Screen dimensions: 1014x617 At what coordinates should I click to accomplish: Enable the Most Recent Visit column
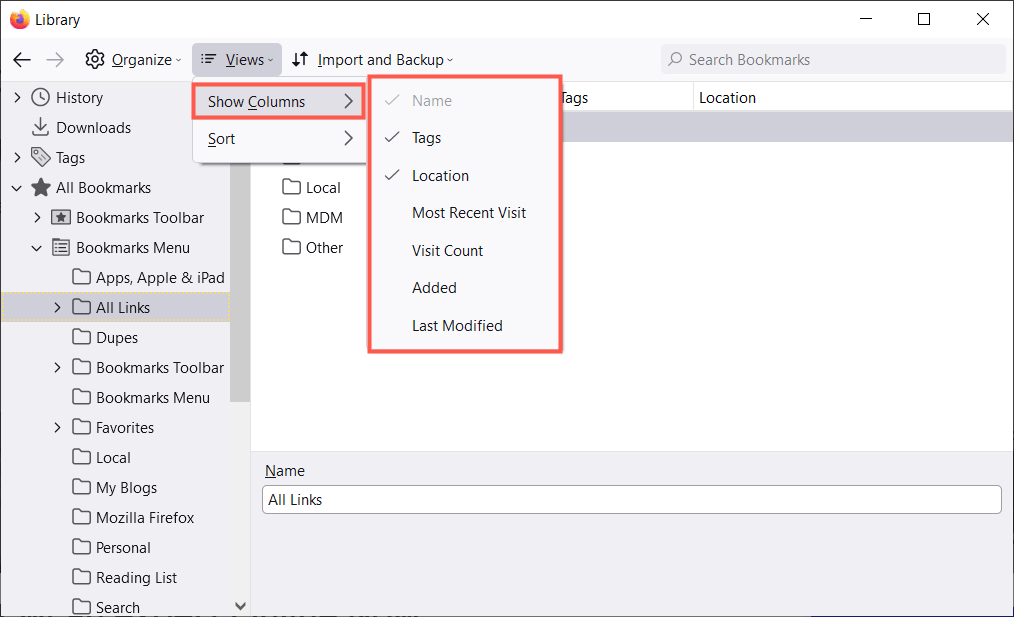(468, 213)
